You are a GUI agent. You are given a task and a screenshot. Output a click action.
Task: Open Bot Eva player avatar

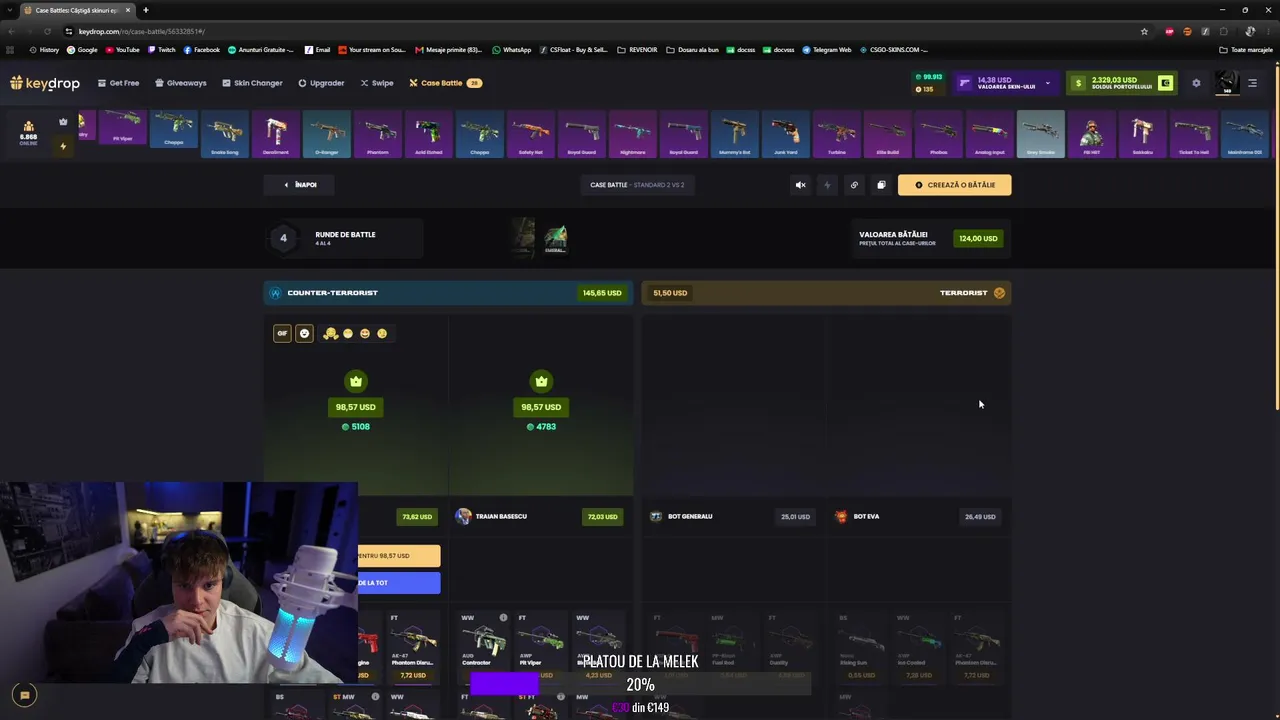(x=841, y=516)
